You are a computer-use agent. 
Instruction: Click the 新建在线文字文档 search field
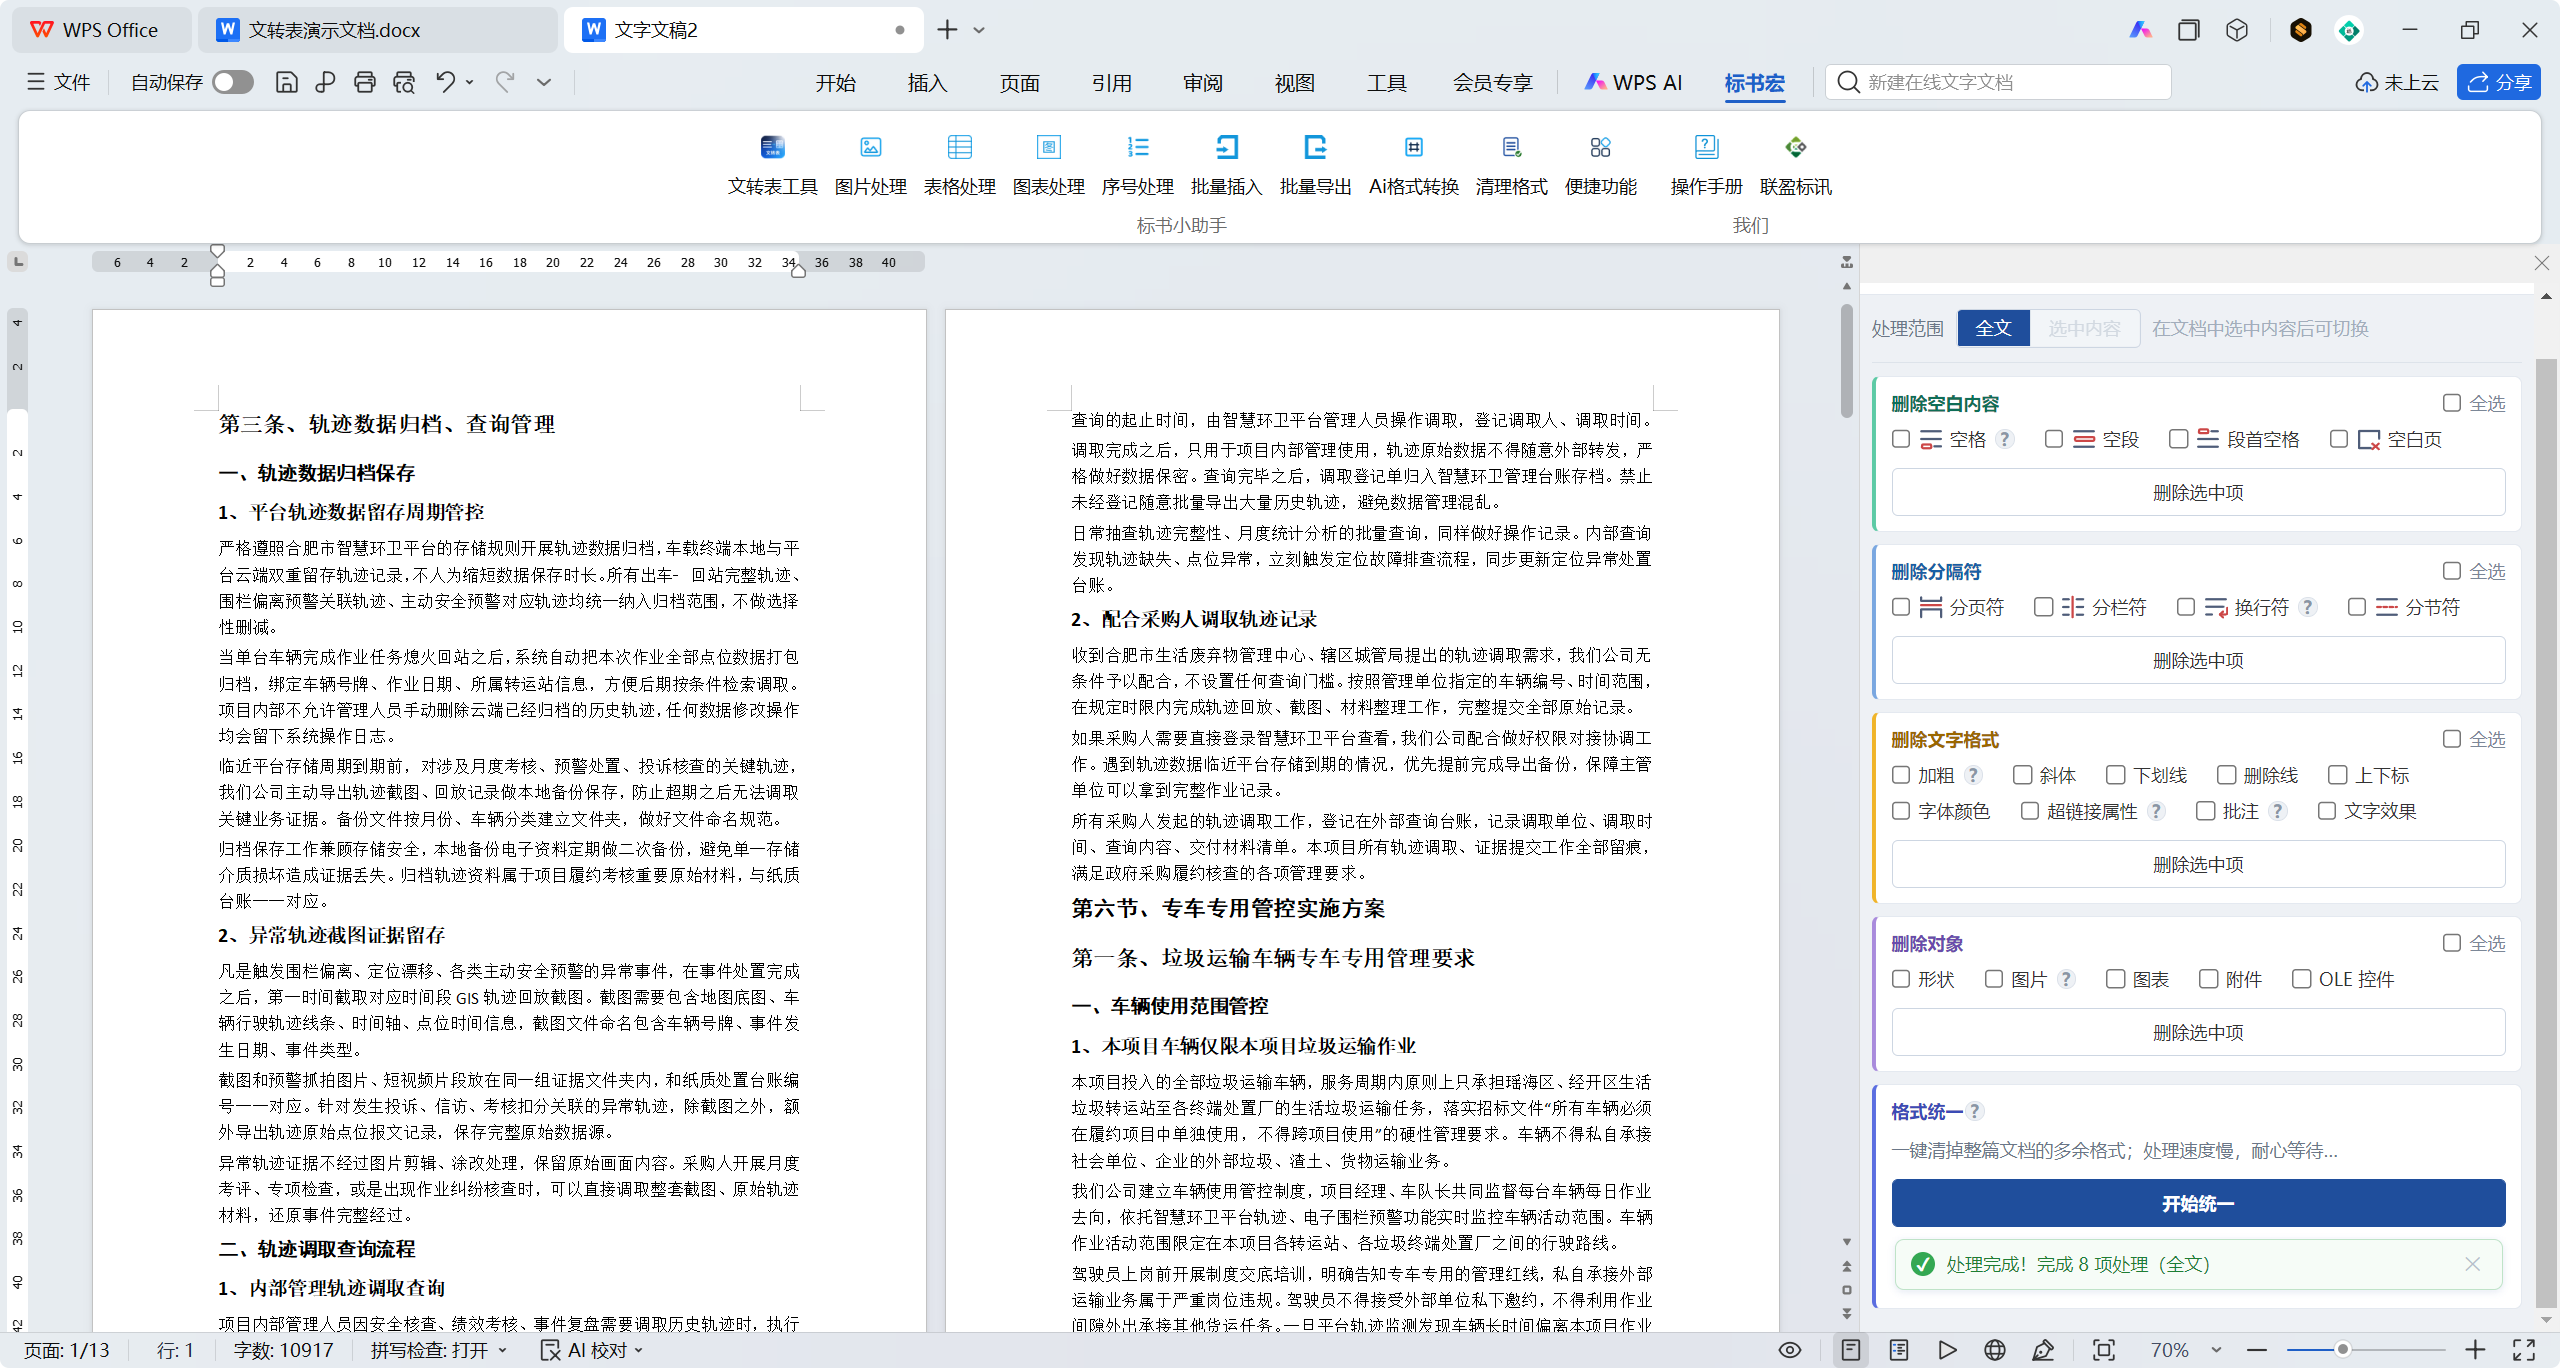(1998, 82)
